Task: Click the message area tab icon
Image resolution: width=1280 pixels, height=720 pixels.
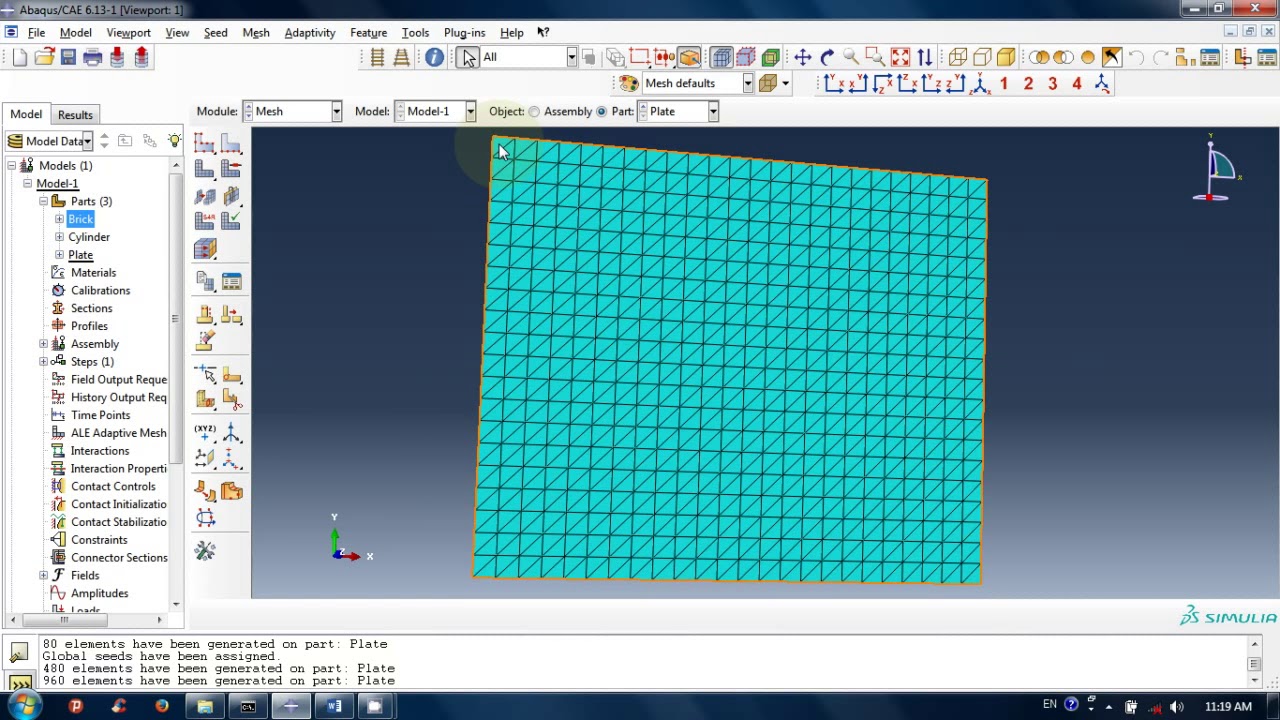Action: 19,653
